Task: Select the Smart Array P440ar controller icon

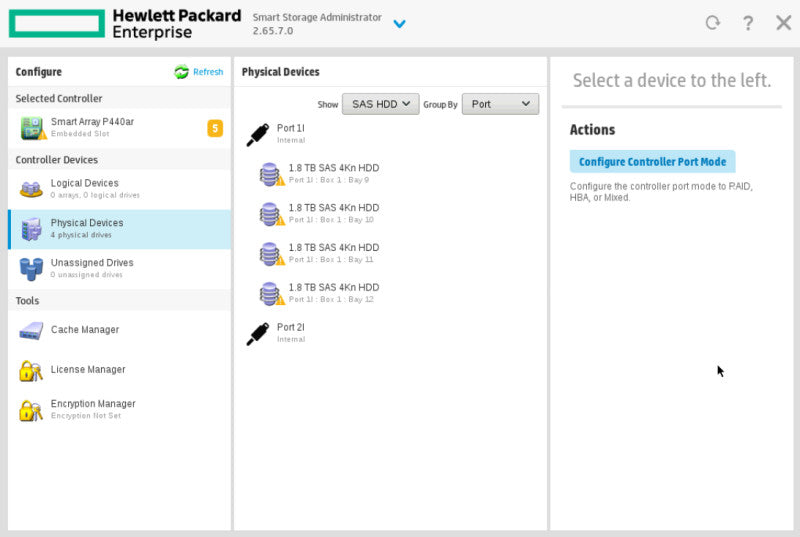Action: [x=33, y=127]
